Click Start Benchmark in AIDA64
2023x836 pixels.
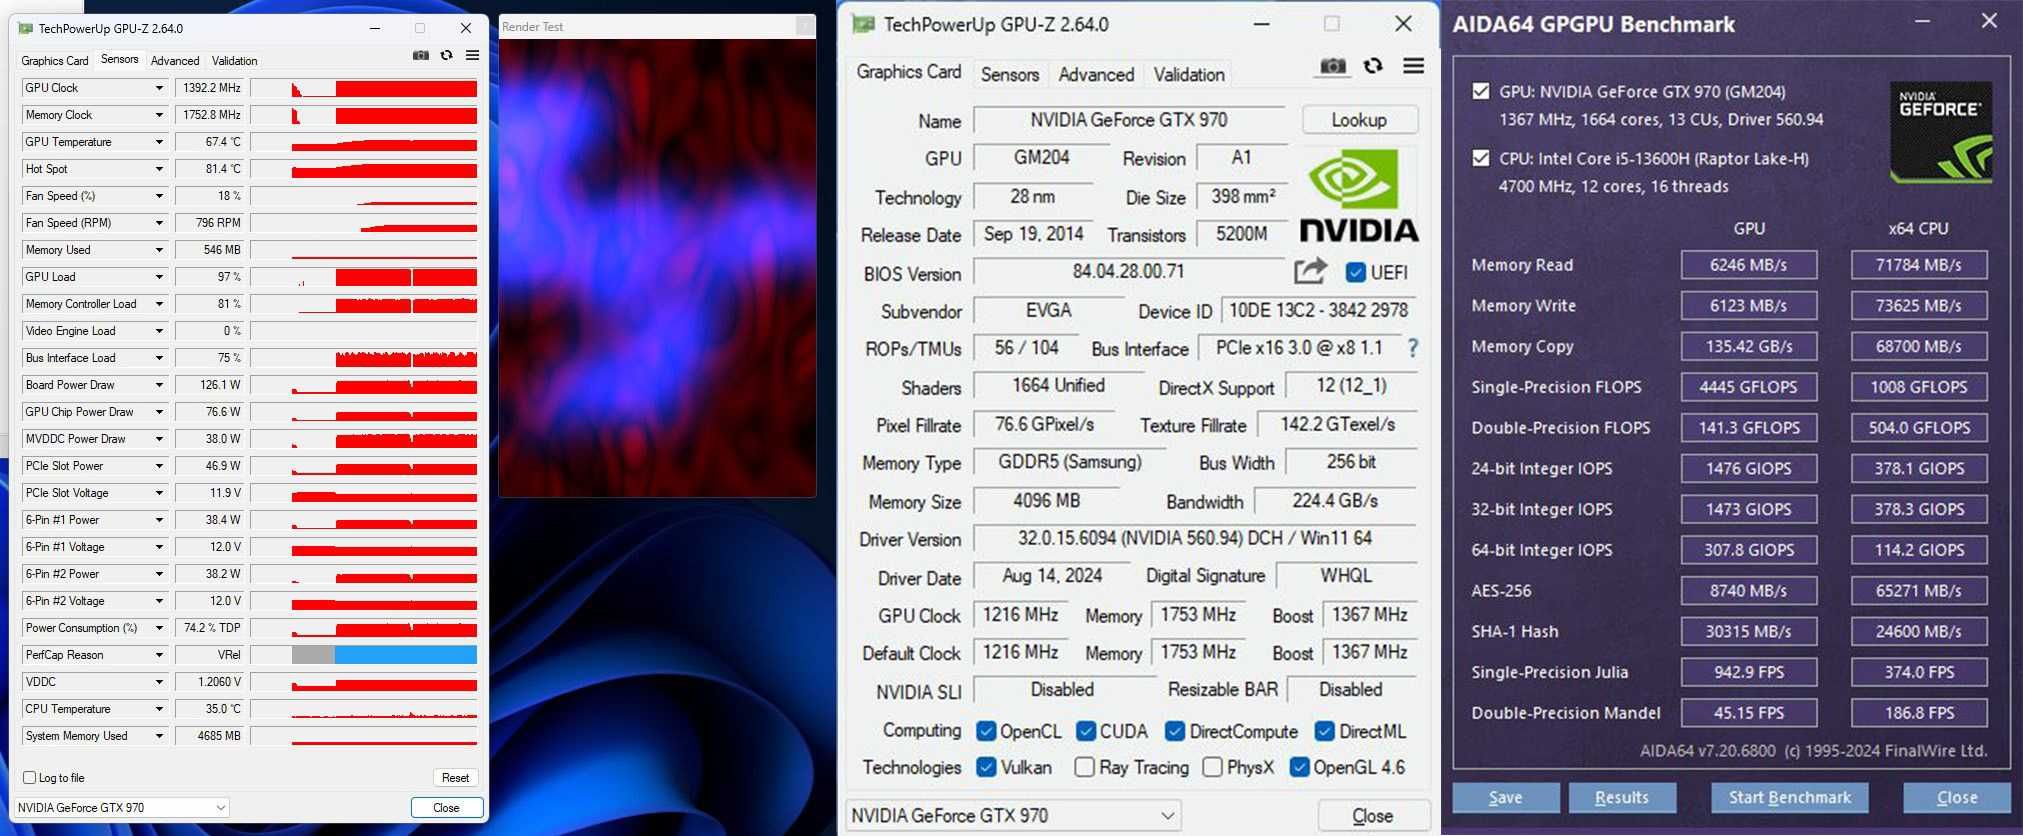click(1790, 797)
